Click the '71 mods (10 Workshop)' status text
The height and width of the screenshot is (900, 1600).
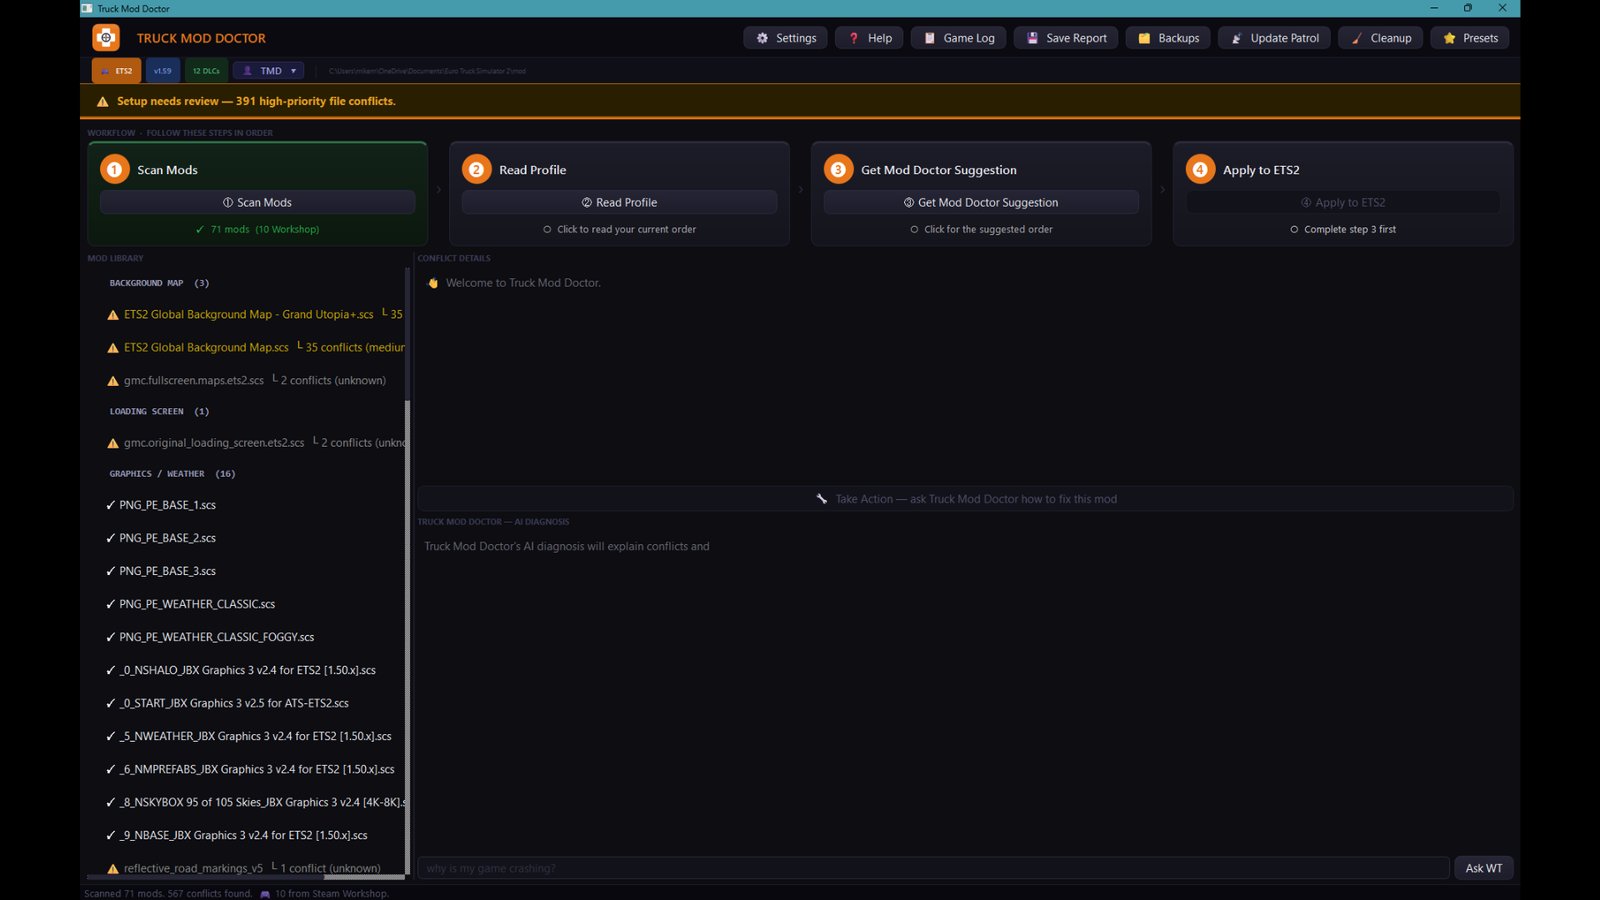pyautogui.click(x=264, y=229)
